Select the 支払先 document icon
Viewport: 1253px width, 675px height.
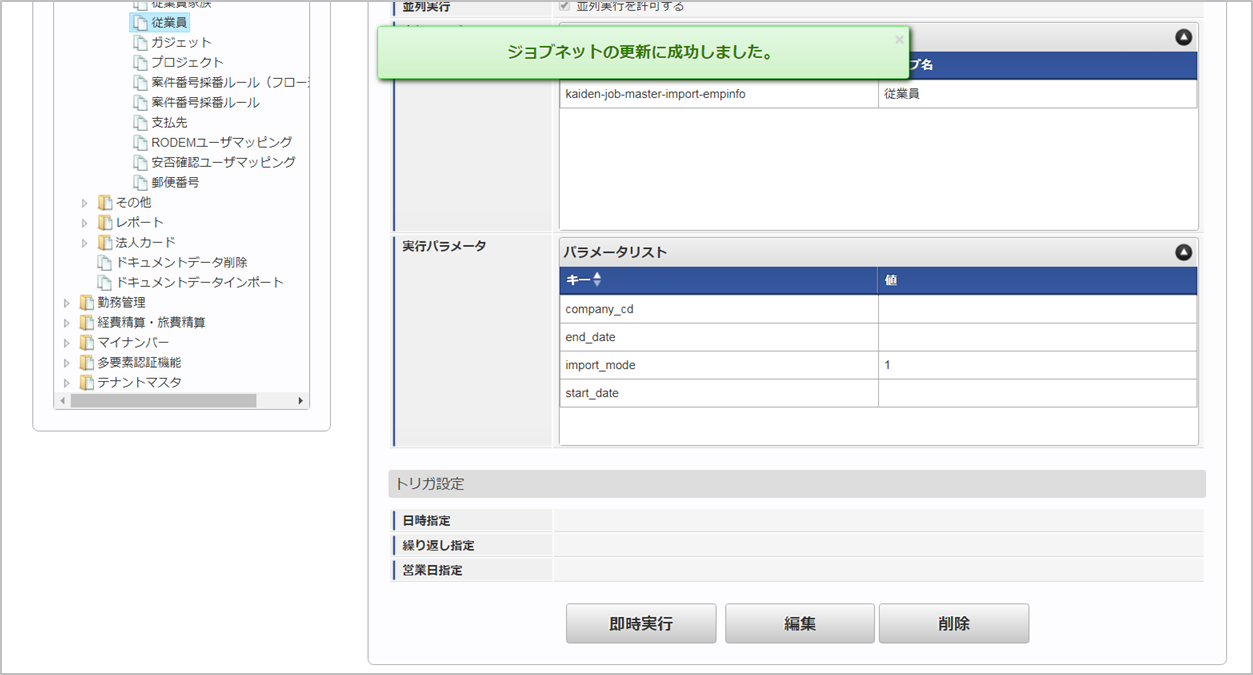(140, 122)
